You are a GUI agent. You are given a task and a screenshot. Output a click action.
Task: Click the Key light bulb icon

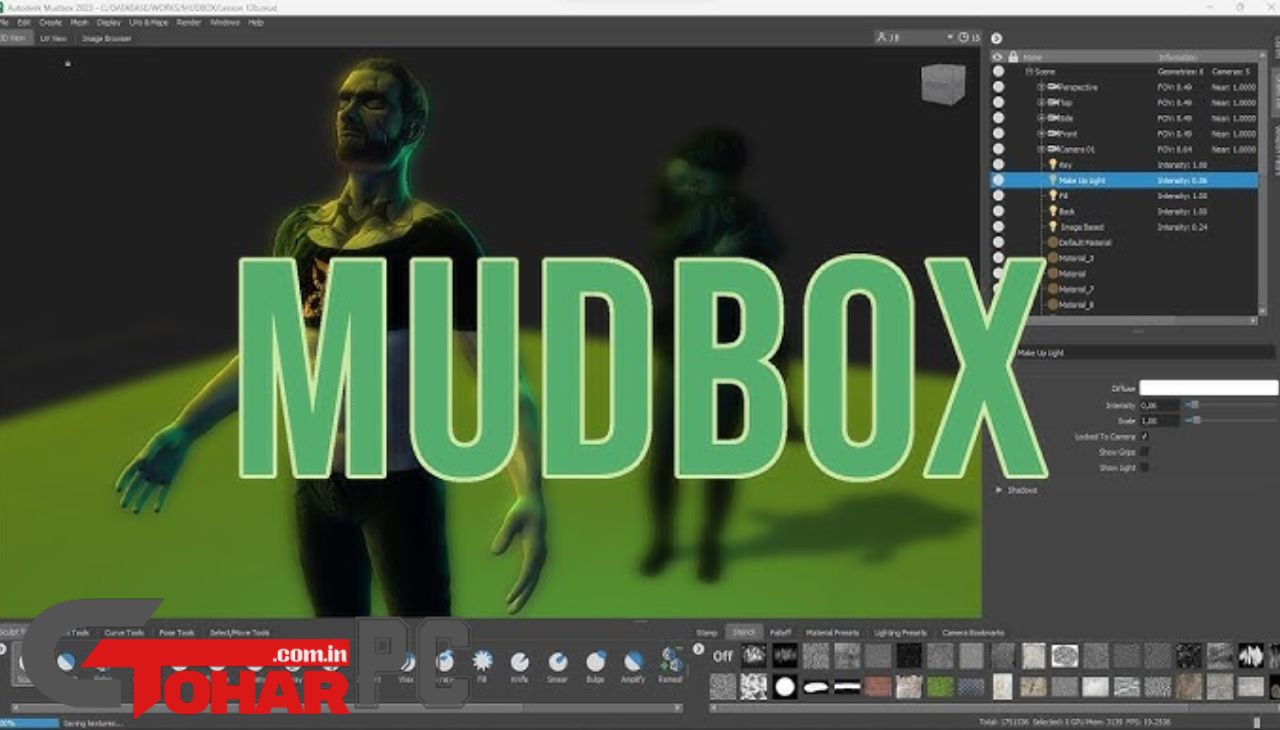point(1052,165)
